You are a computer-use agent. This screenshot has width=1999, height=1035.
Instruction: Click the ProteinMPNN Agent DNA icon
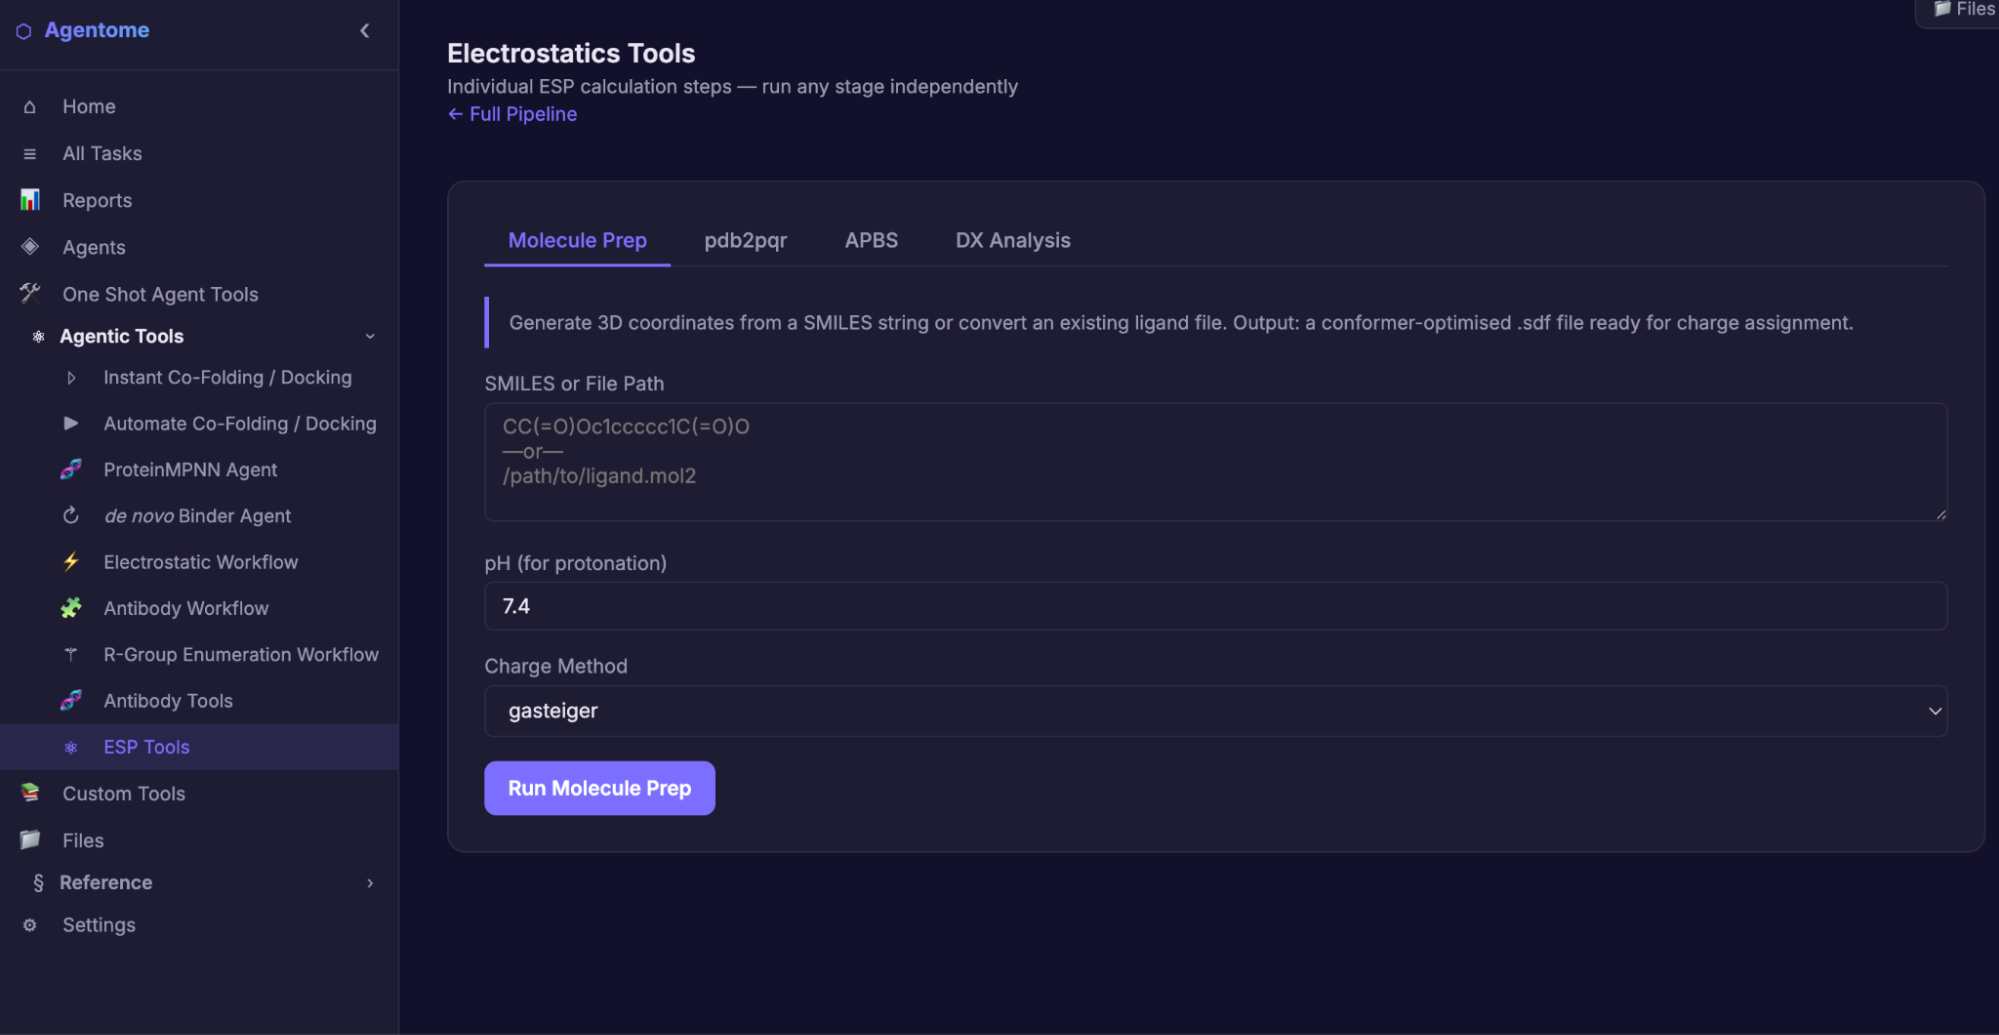tap(71, 470)
